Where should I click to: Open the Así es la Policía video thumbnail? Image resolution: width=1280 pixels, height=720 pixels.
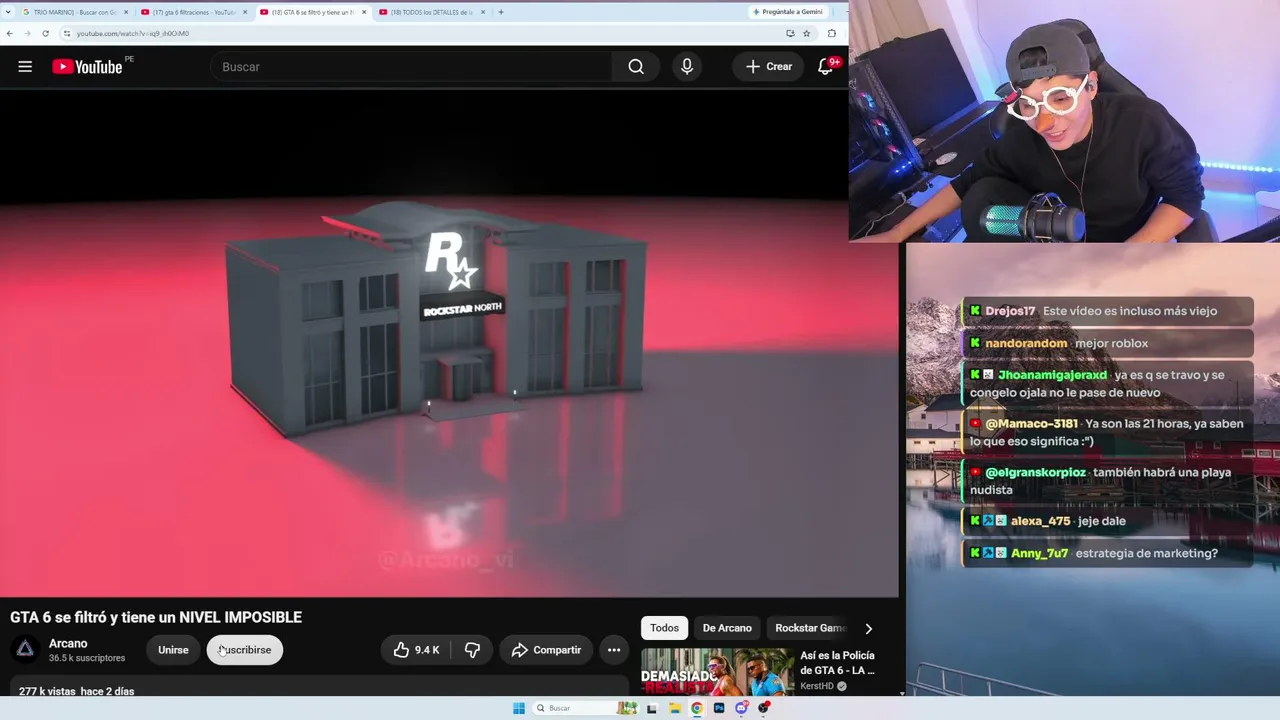pos(717,671)
